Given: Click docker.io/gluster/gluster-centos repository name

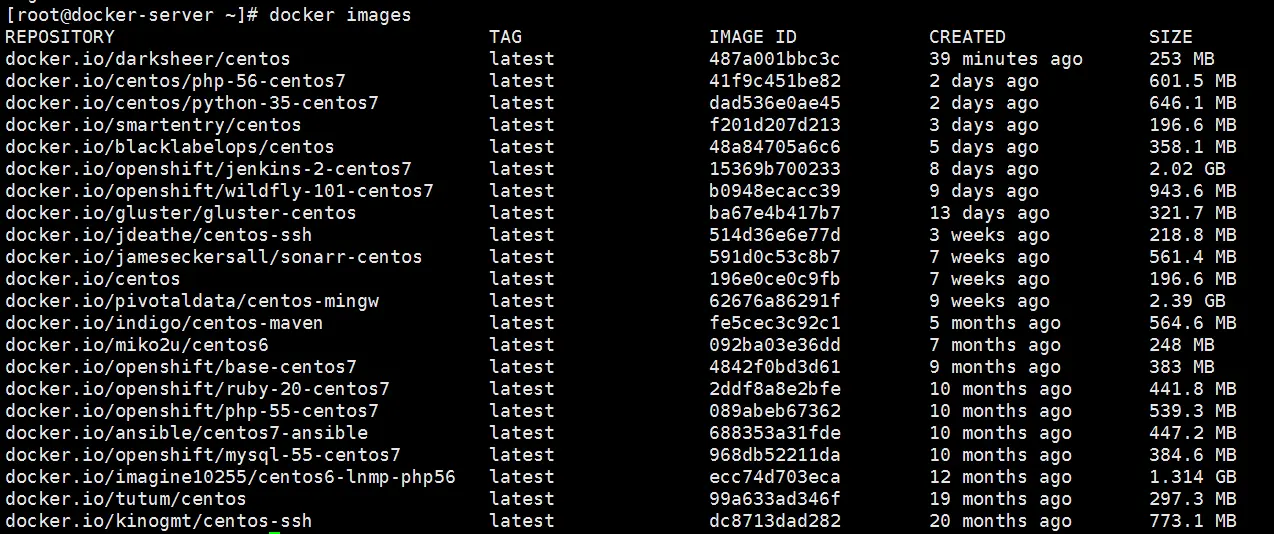Looking at the screenshot, I should tap(181, 213).
